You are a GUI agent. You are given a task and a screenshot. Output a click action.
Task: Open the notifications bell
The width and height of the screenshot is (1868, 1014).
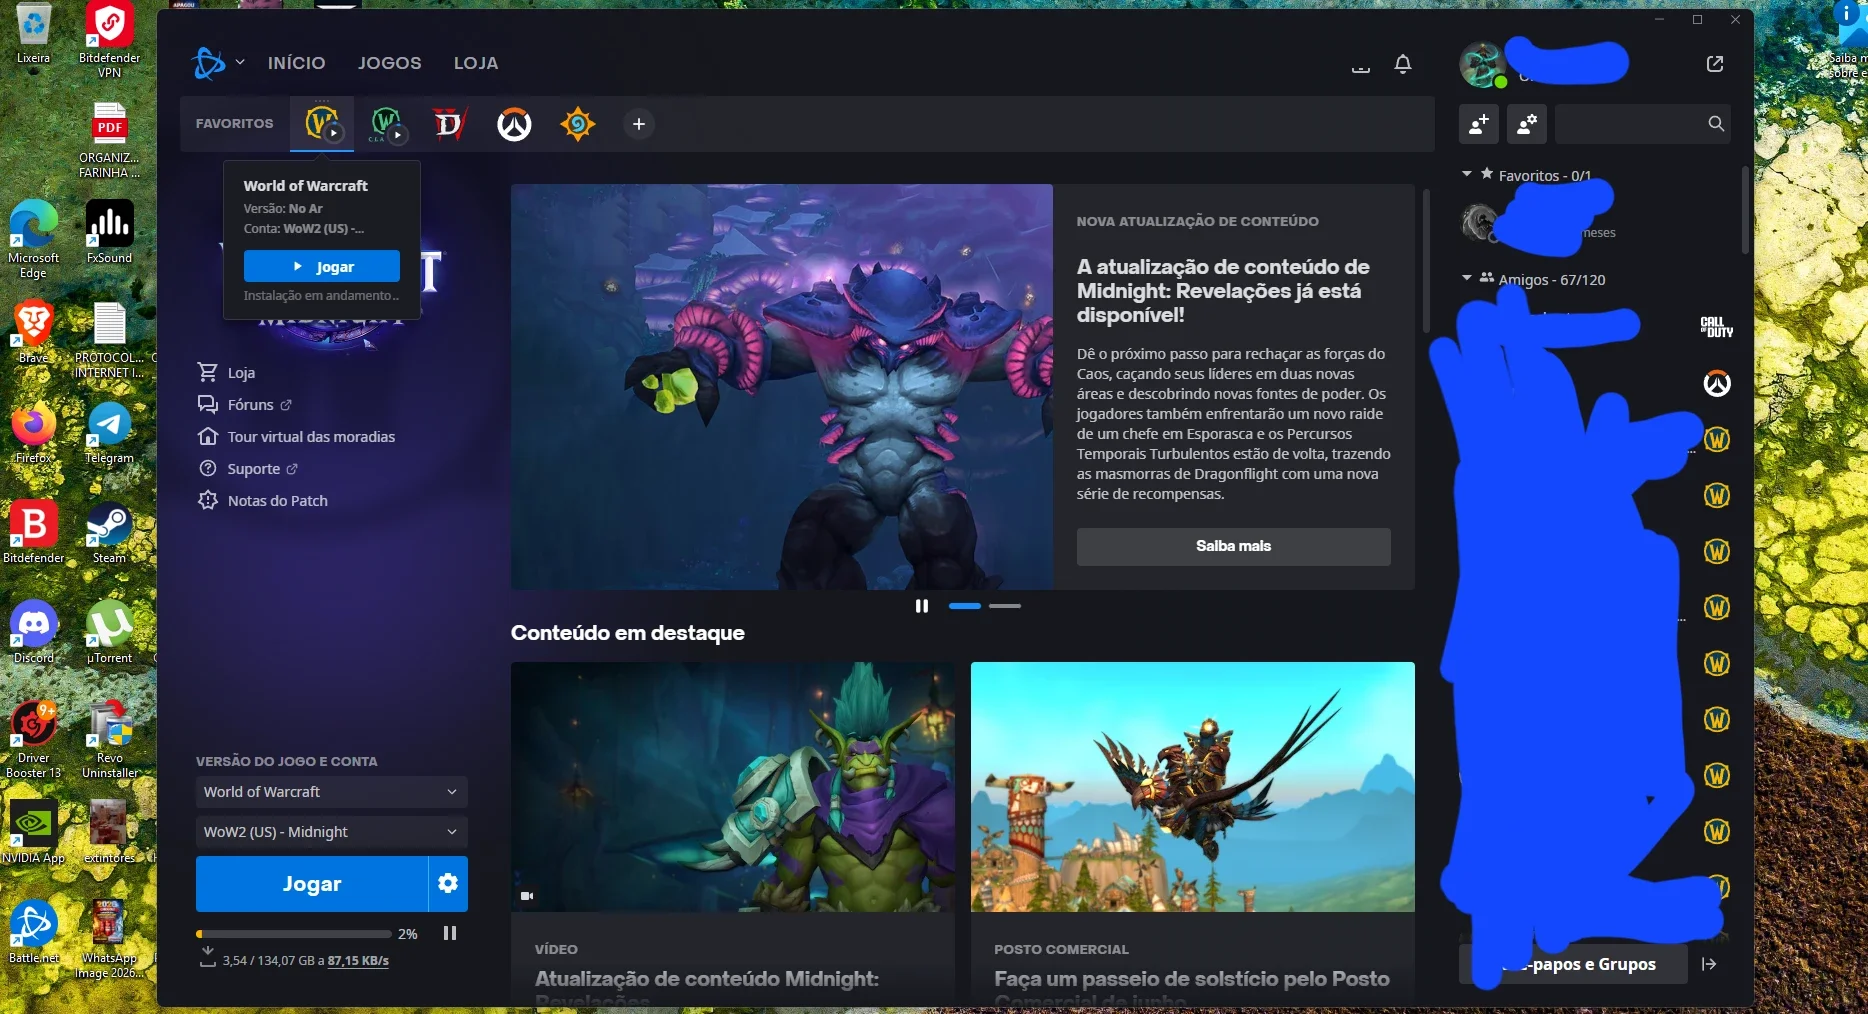point(1403,64)
